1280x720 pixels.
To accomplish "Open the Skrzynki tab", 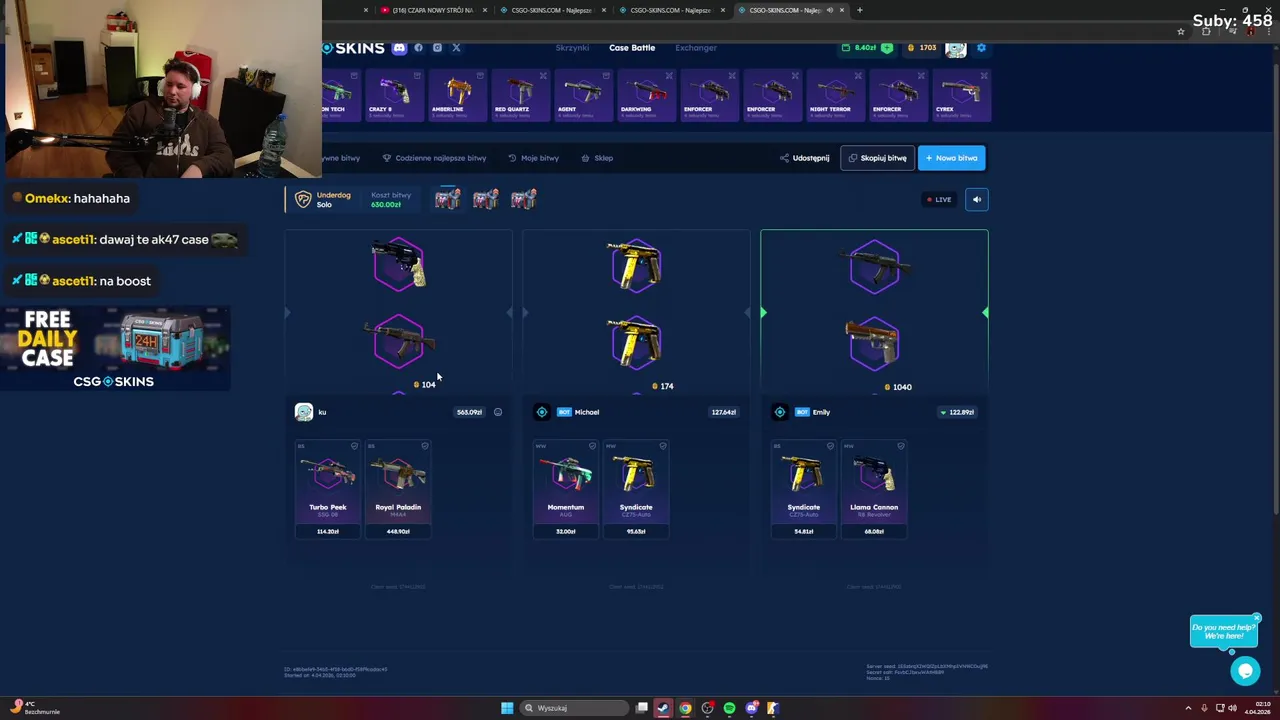I will coord(572,47).
